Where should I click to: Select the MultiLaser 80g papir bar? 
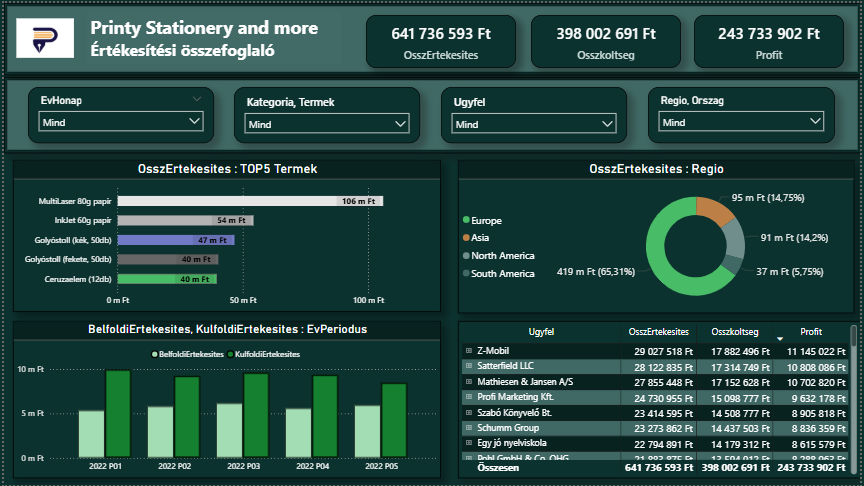pyautogui.click(x=250, y=201)
